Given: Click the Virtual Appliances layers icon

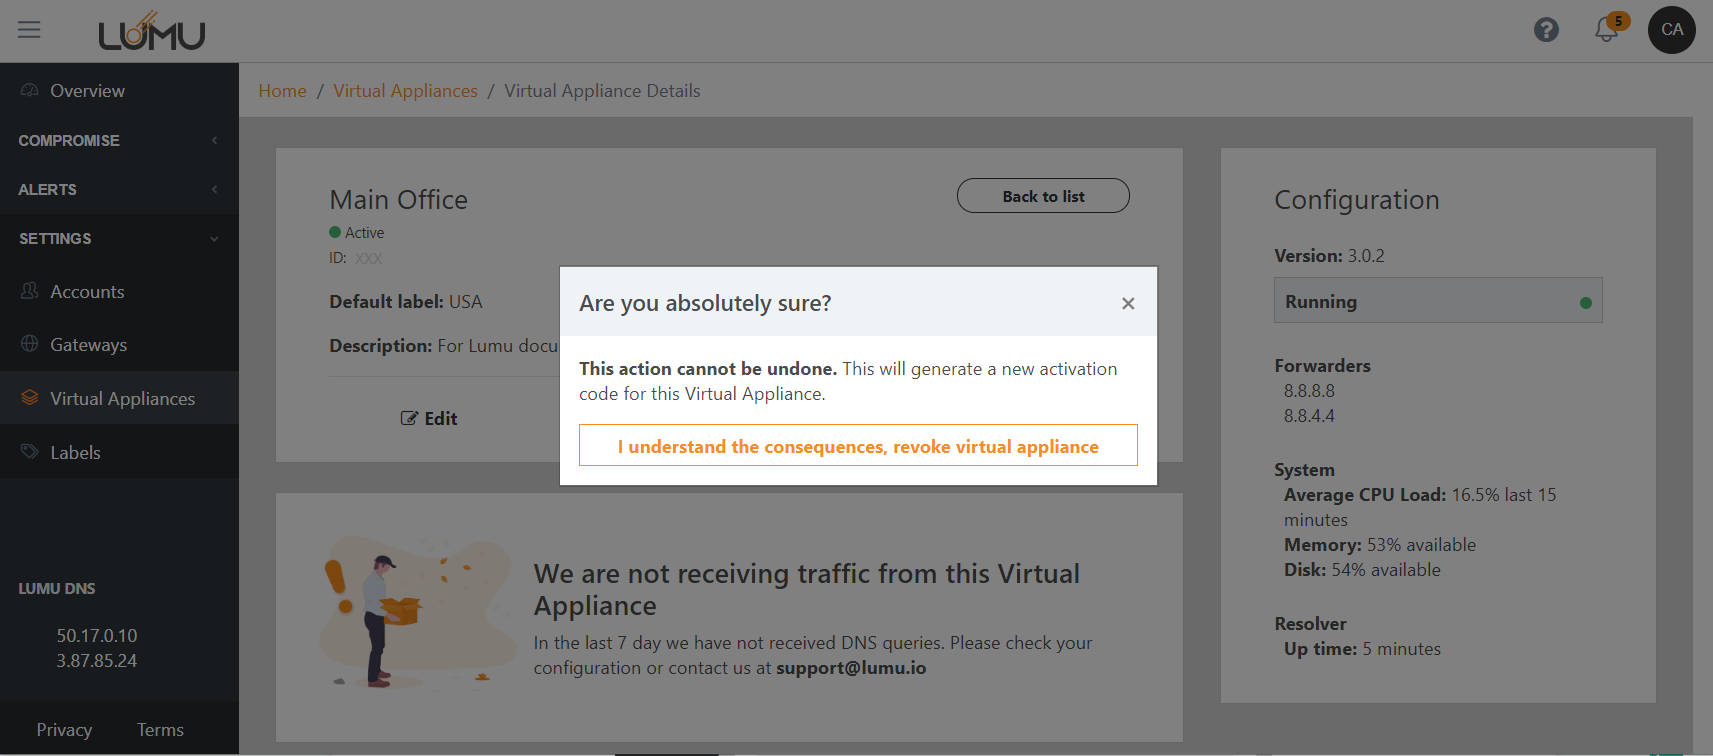Looking at the screenshot, I should (x=30, y=398).
